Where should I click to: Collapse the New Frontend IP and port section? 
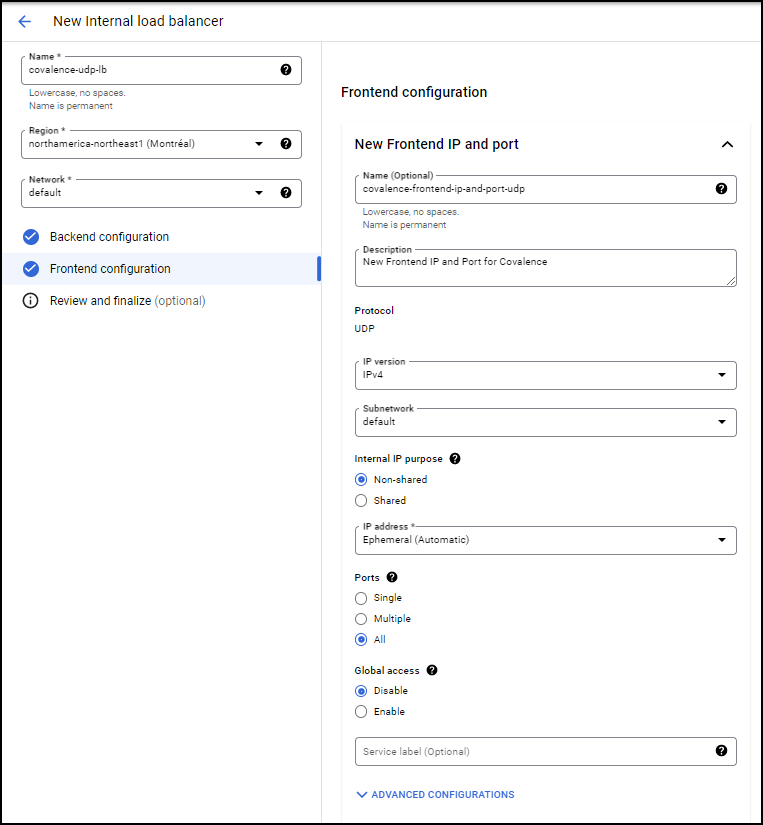(x=727, y=144)
